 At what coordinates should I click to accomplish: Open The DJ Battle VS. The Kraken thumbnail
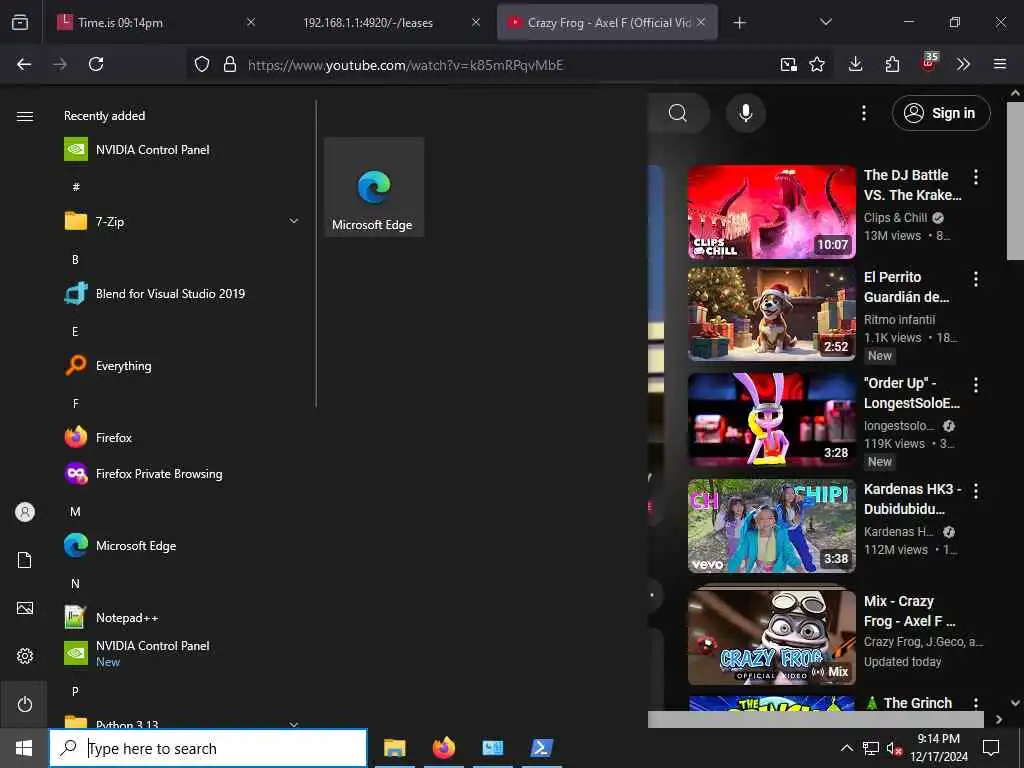coord(771,212)
